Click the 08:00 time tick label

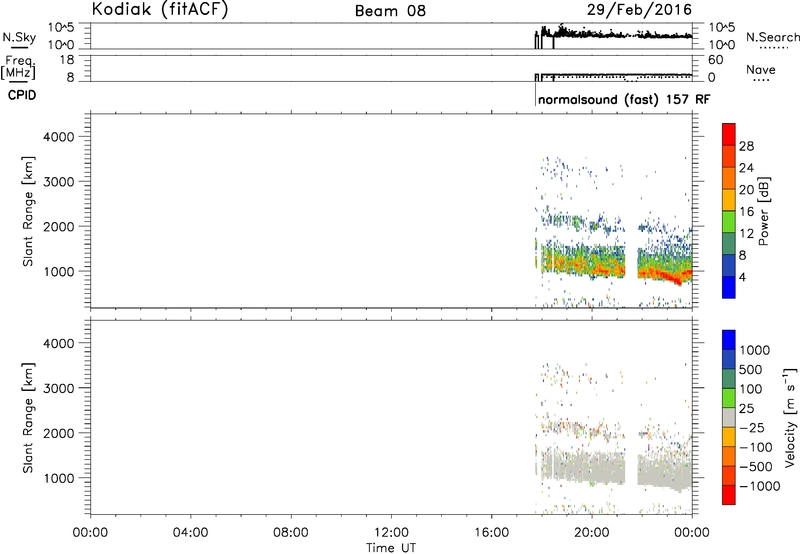coord(290,533)
